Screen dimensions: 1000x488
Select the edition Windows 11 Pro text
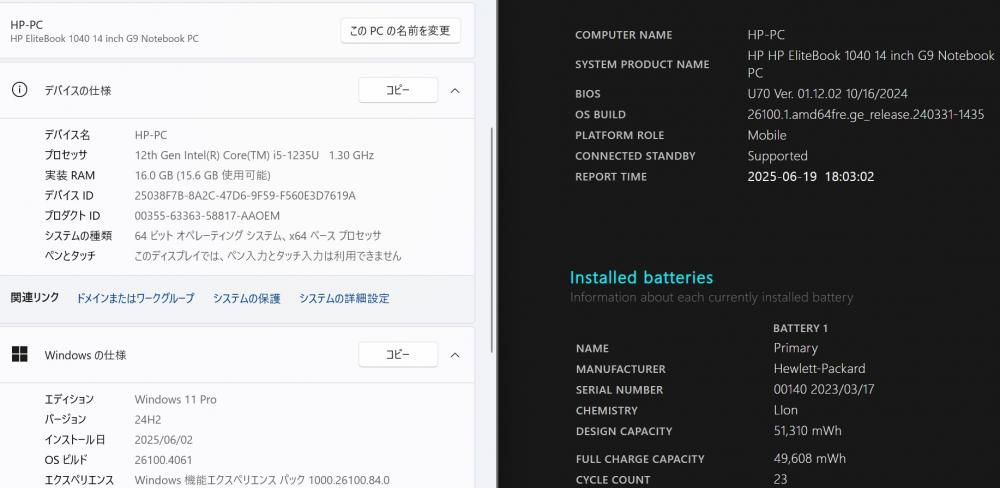pos(175,399)
